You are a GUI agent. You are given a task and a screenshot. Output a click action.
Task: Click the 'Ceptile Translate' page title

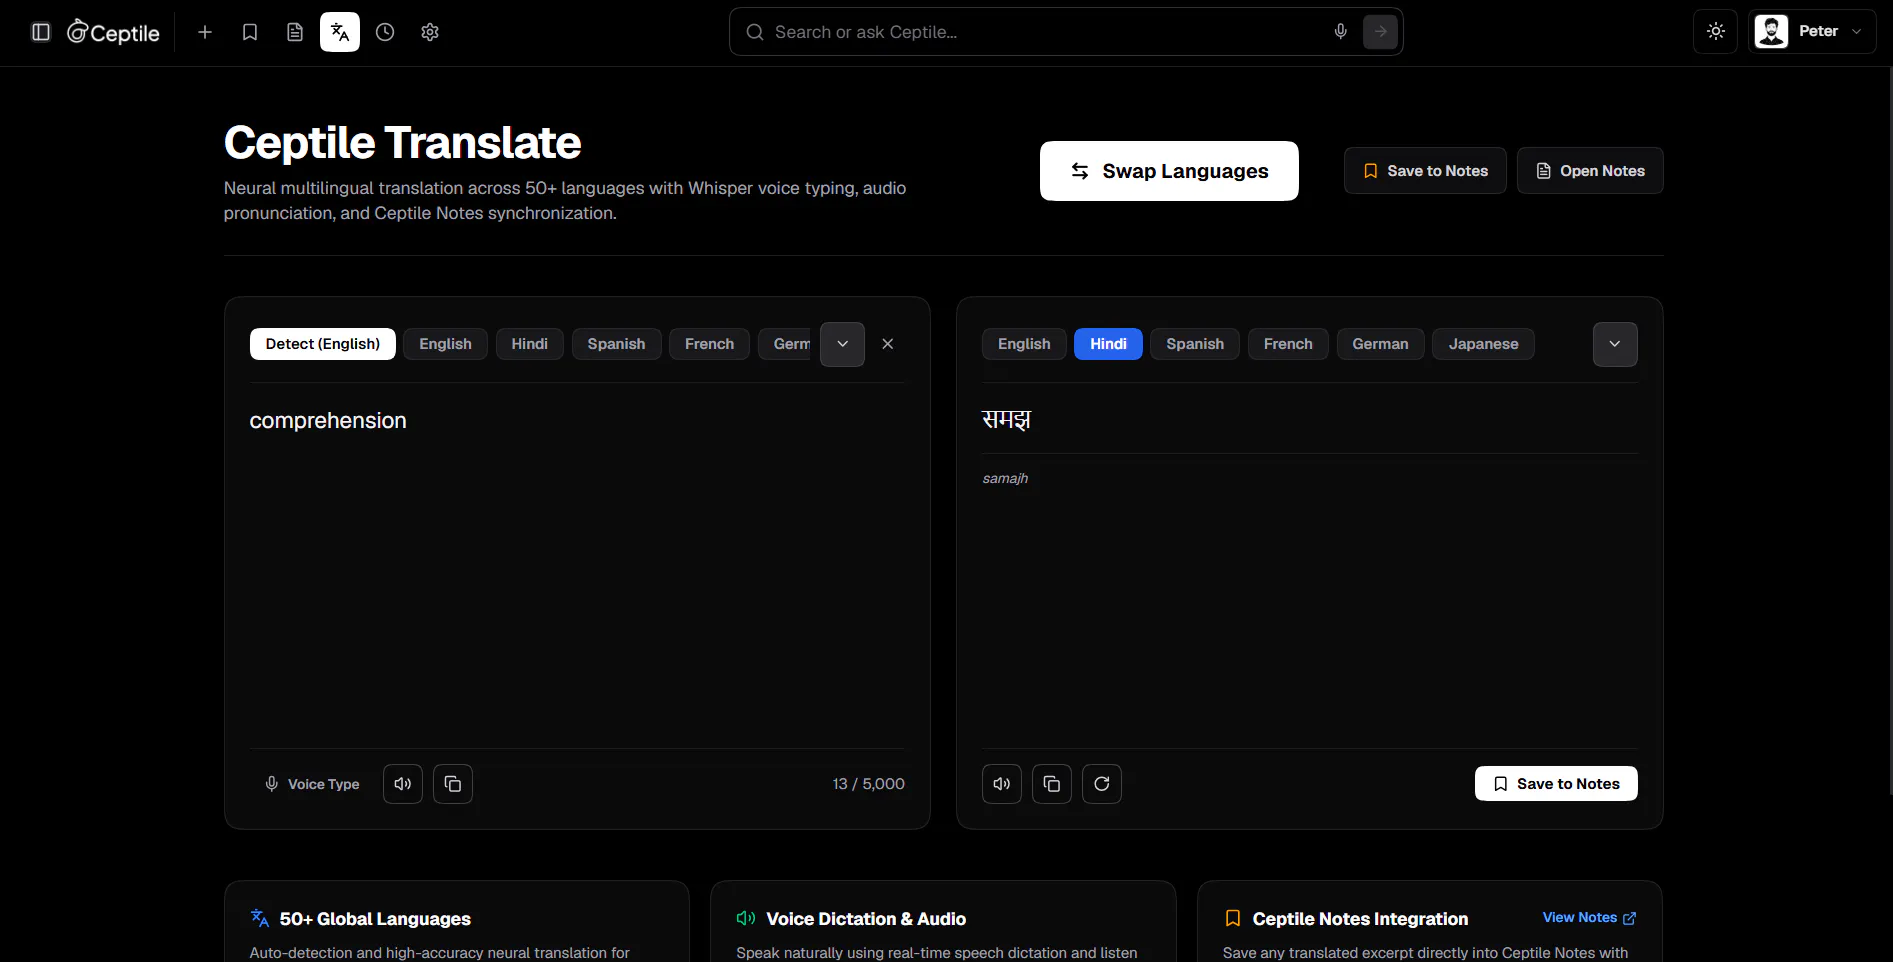[402, 142]
